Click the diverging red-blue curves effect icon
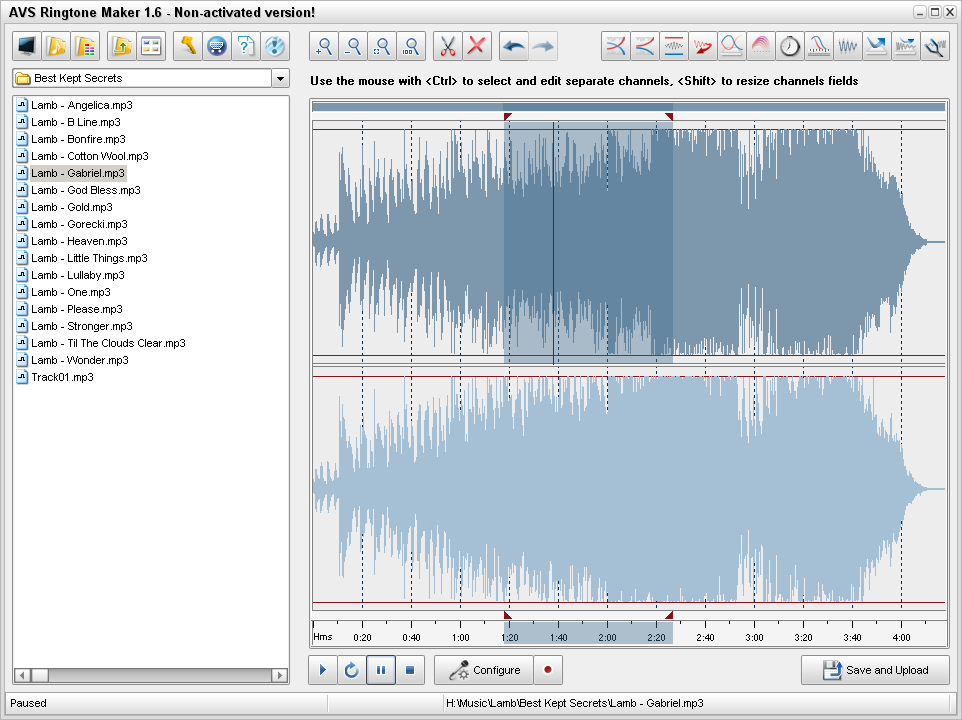Viewport: 962px width, 720px height. 645,46
